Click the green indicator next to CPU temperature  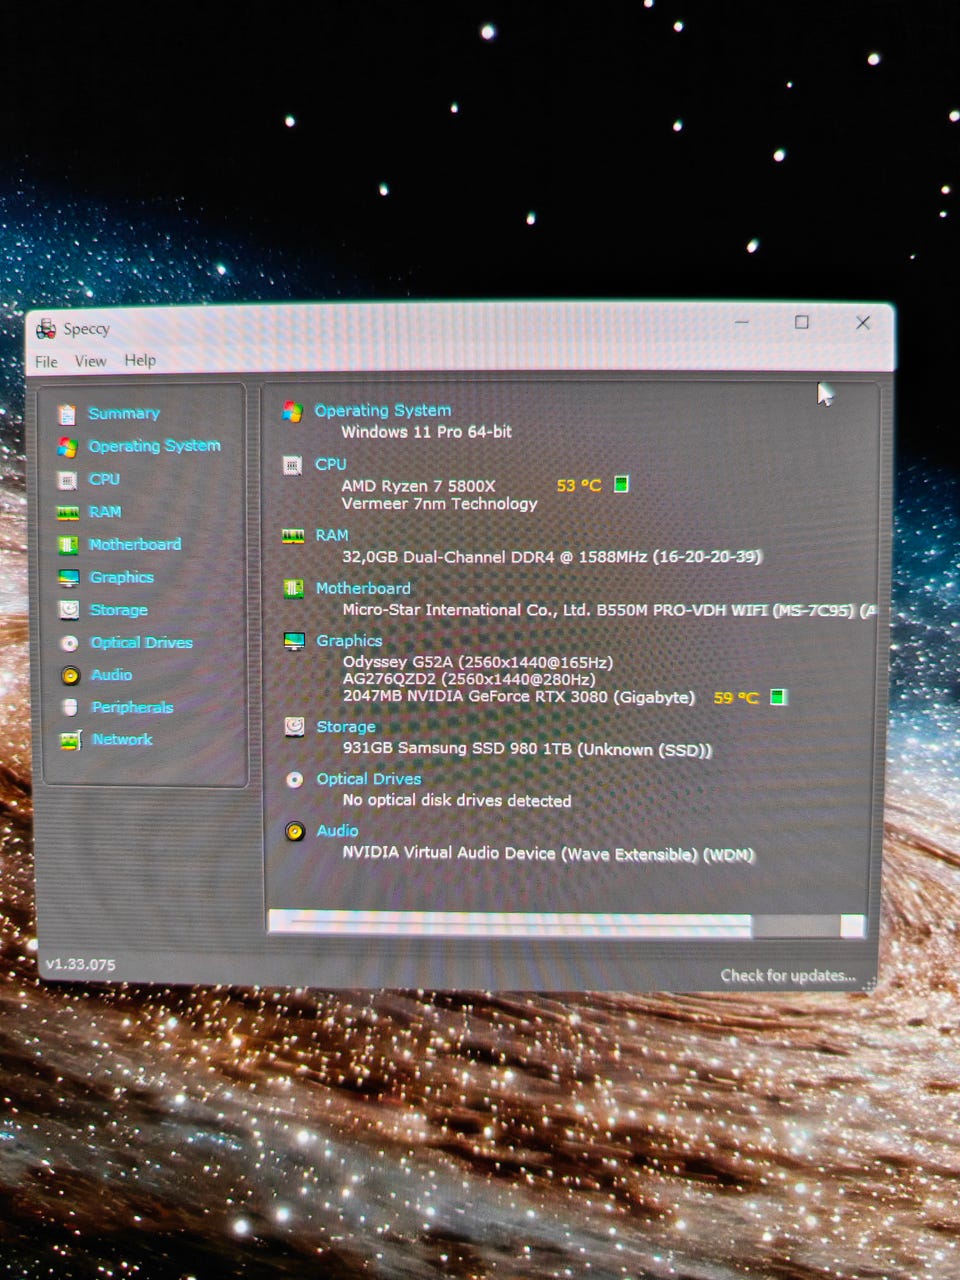click(621, 484)
